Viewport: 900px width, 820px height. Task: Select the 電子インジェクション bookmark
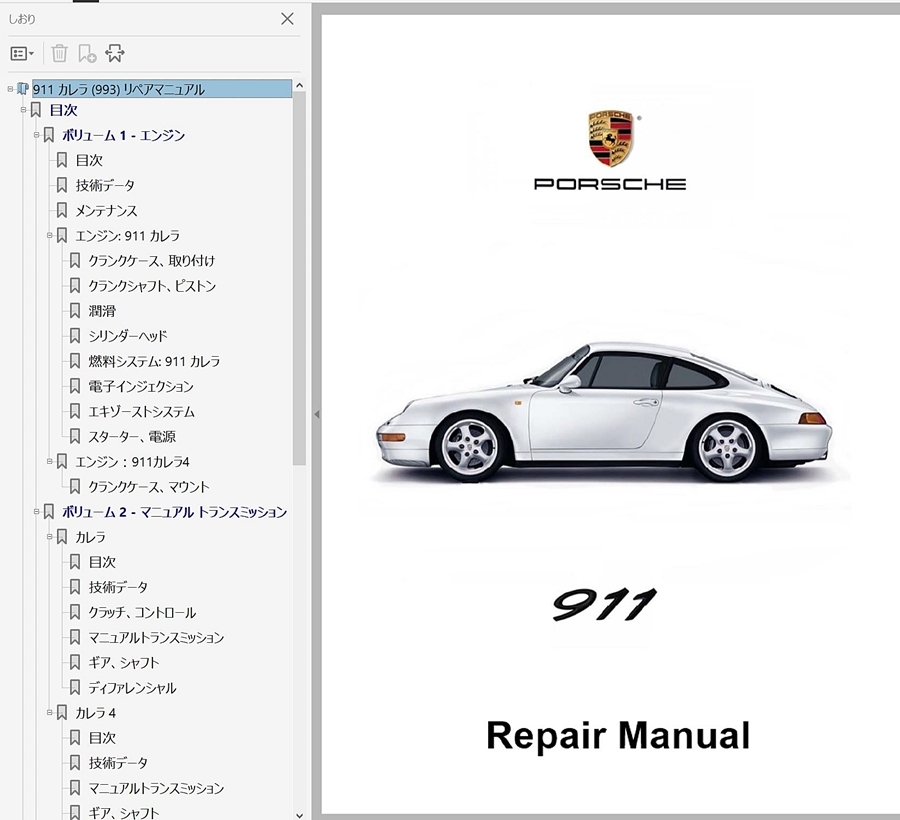(141, 386)
